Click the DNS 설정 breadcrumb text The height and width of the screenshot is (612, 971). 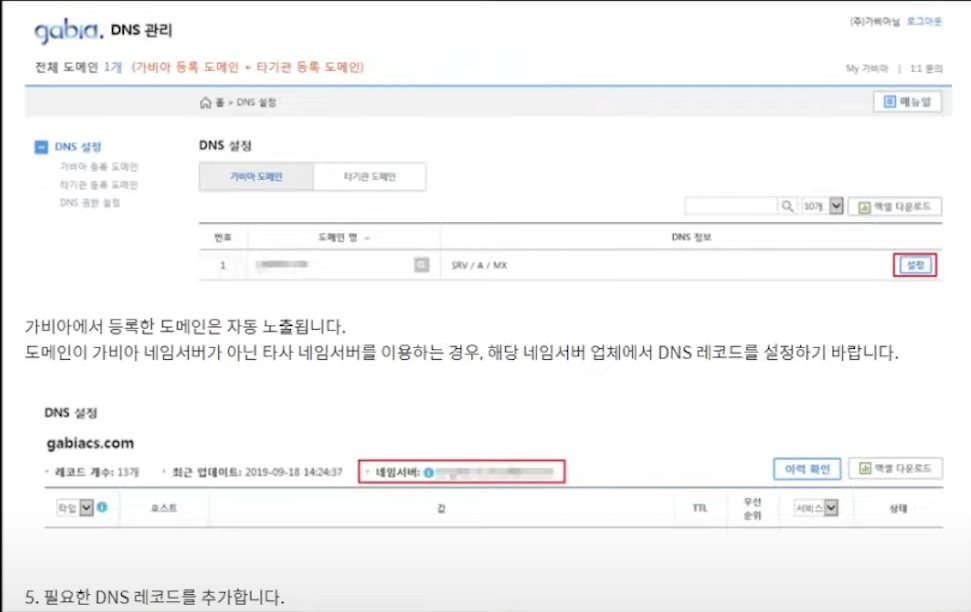[x=256, y=102]
